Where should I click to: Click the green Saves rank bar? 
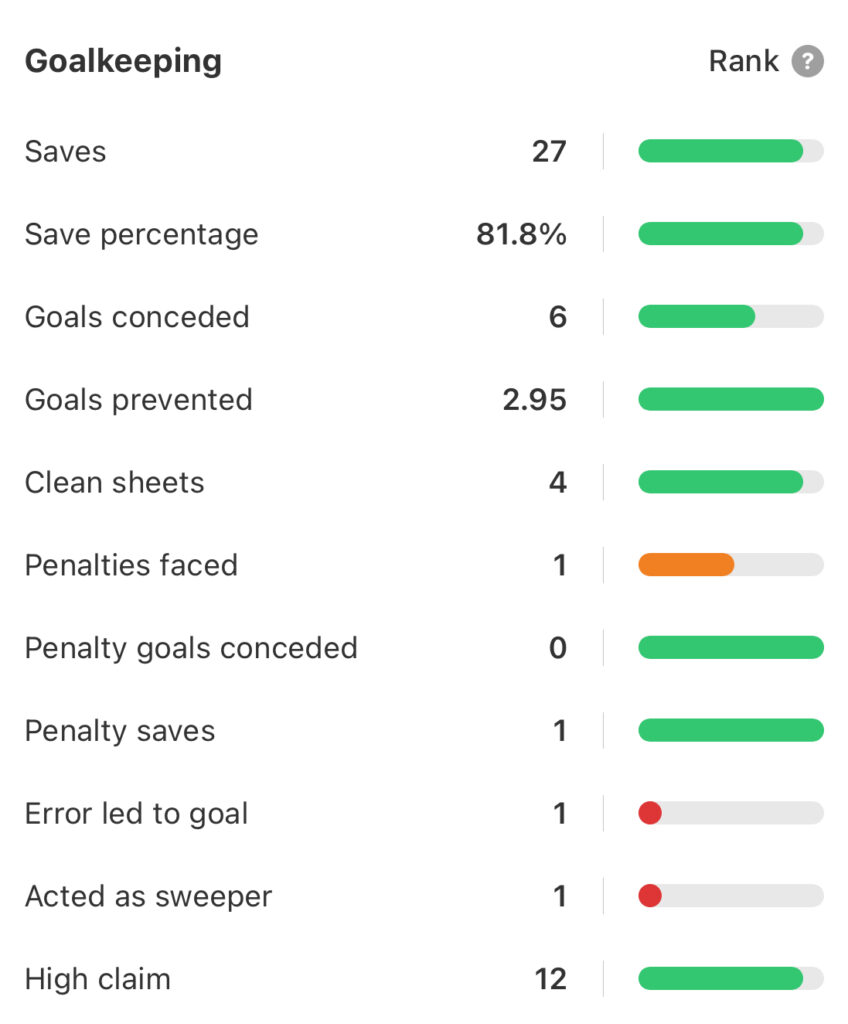click(x=721, y=152)
